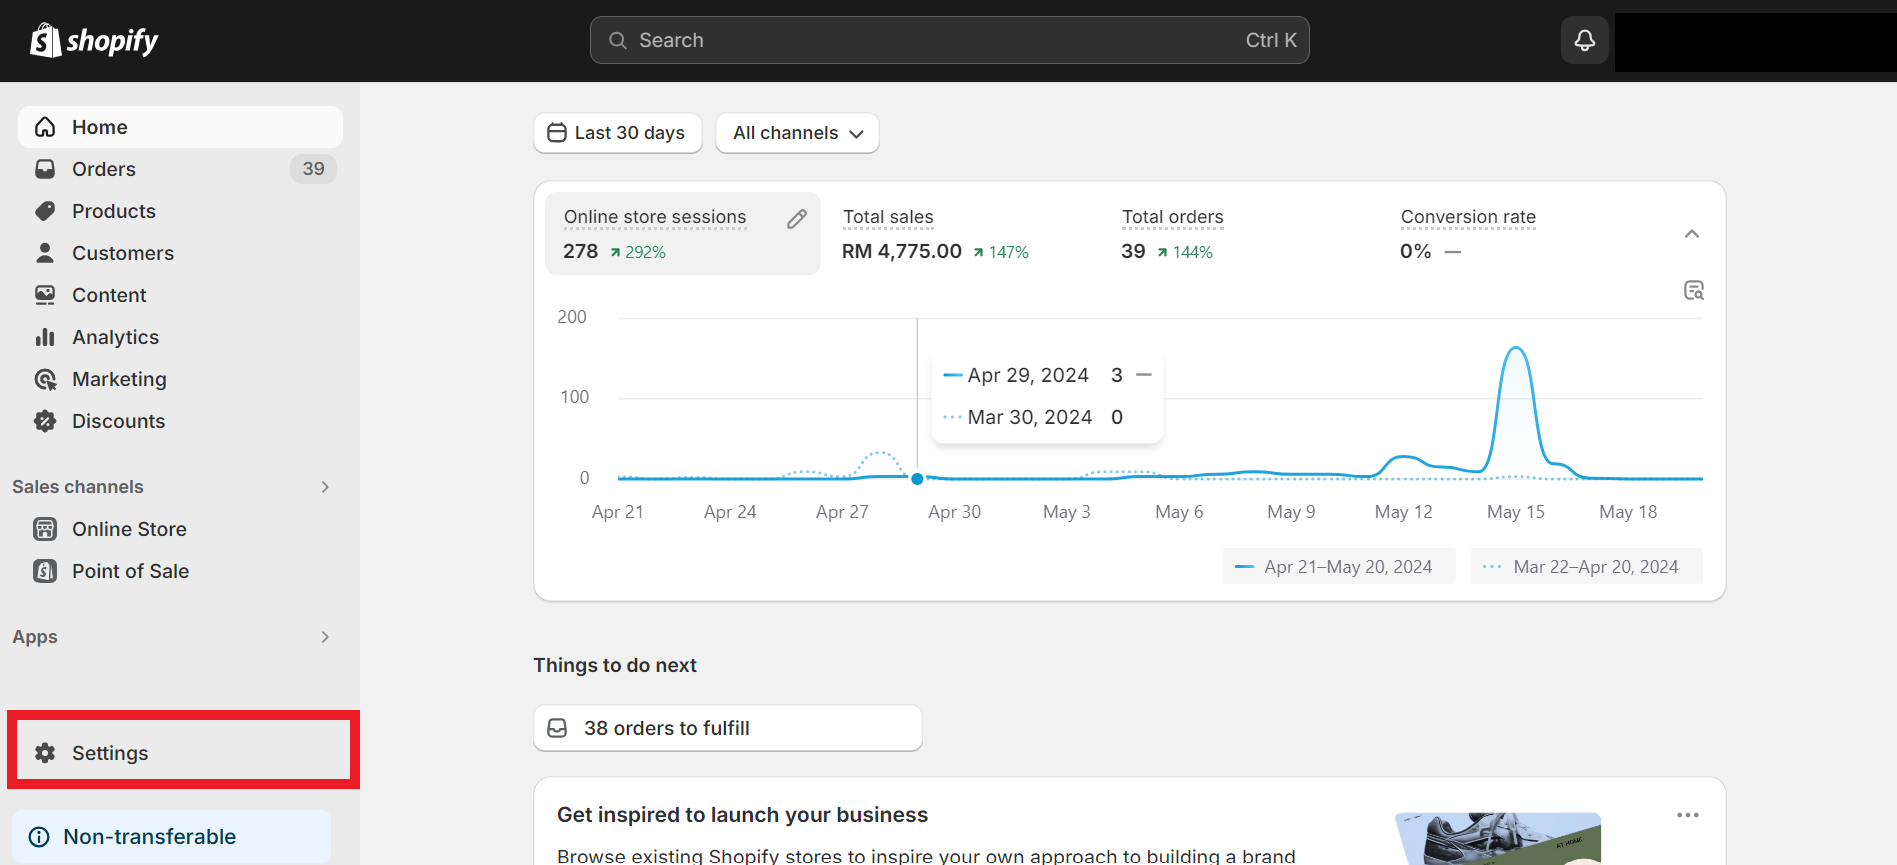Open the three-dot menu on inspiration card
This screenshot has width=1897, height=865.
pyautogui.click(x=1688, y=815)
